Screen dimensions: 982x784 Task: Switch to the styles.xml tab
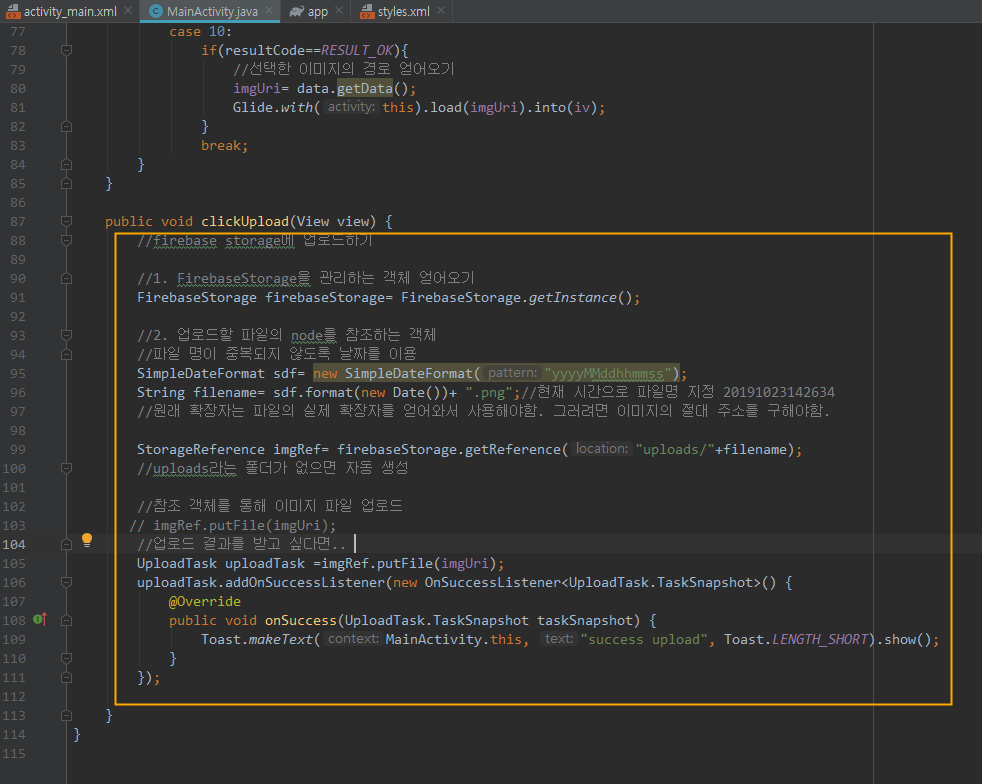(403, 11)
